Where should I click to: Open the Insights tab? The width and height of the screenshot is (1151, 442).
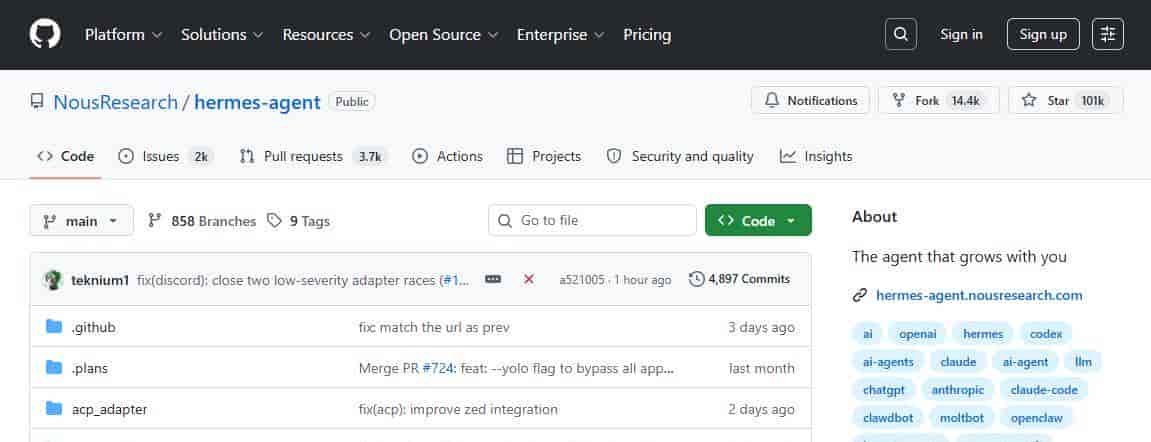(x=816, y=156)
